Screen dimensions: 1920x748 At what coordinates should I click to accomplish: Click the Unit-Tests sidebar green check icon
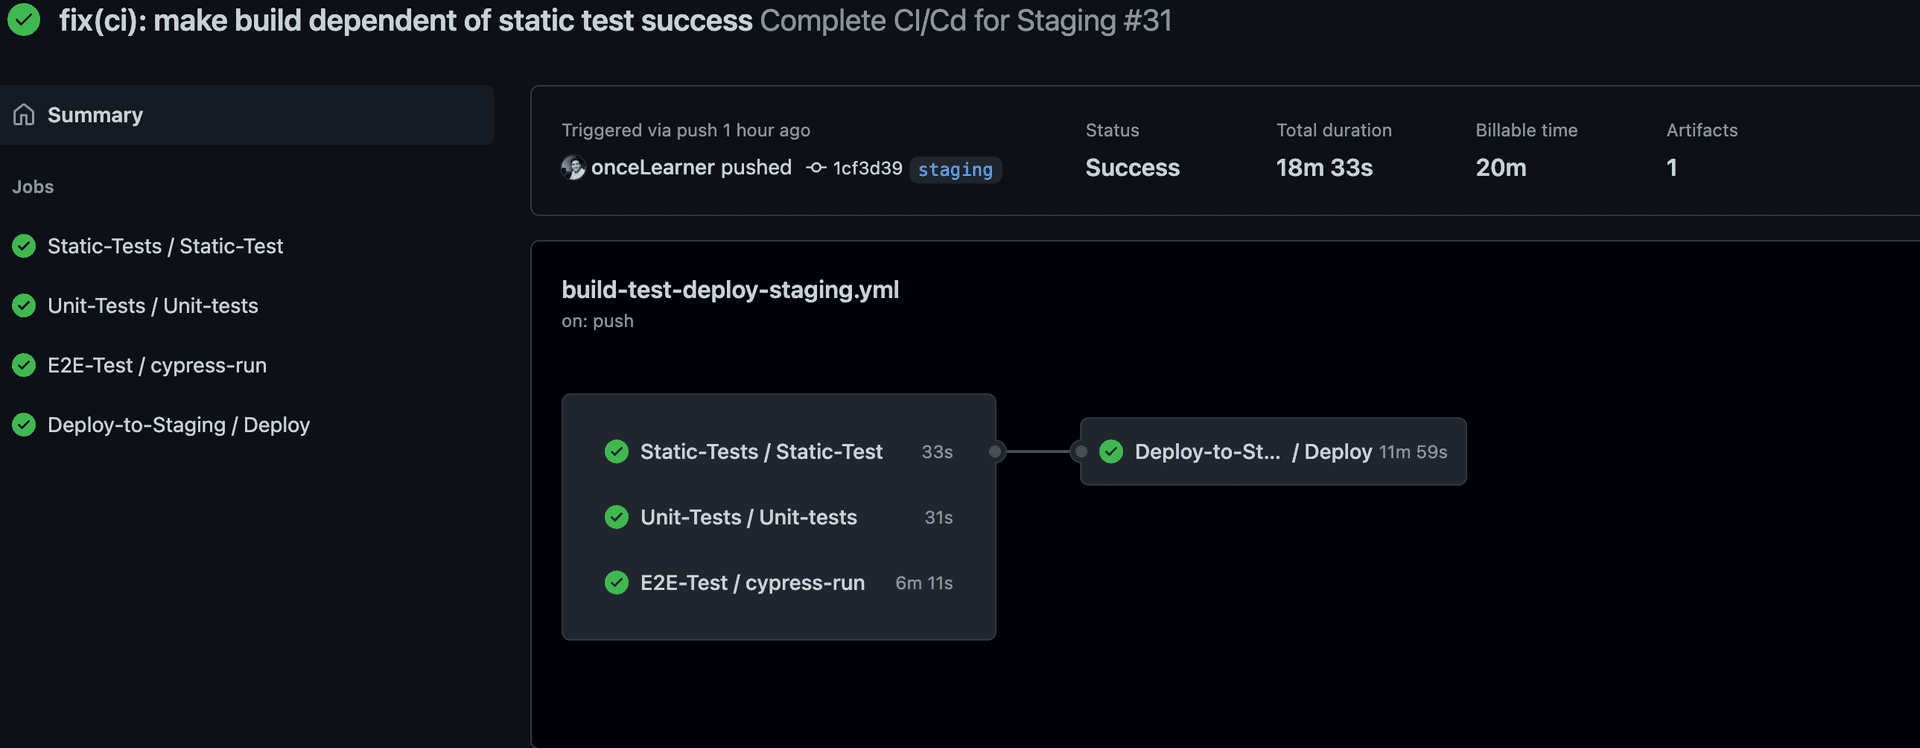(24, 306)
